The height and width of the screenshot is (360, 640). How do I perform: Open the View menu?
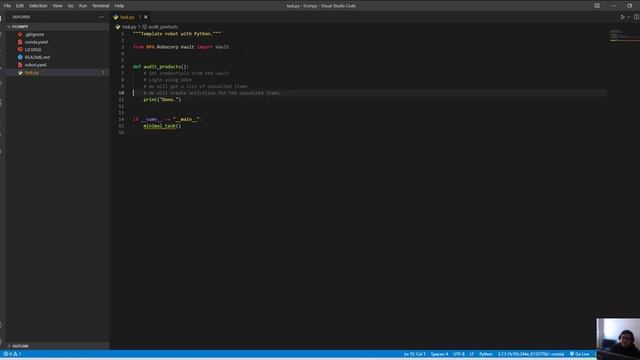tap(58, 6)
